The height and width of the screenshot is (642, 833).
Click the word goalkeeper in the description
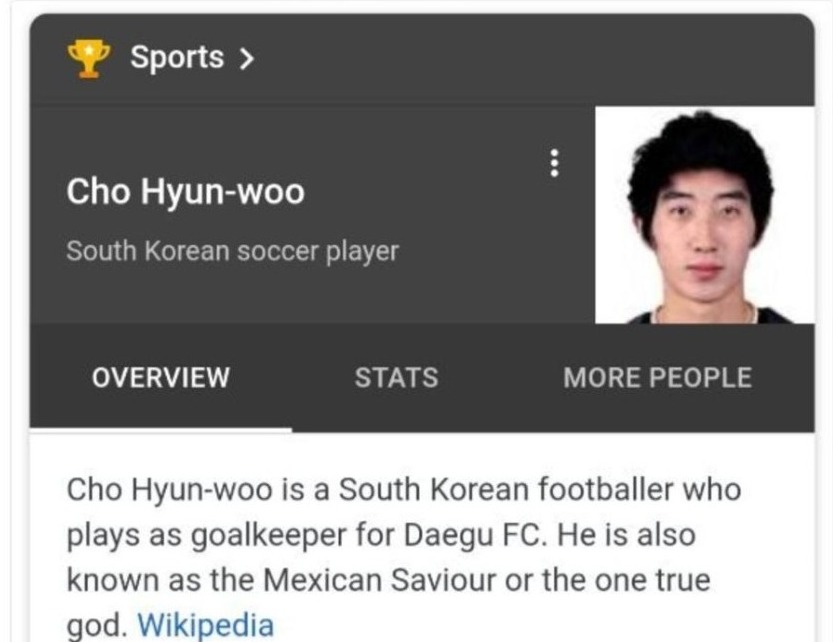[268, 536]
